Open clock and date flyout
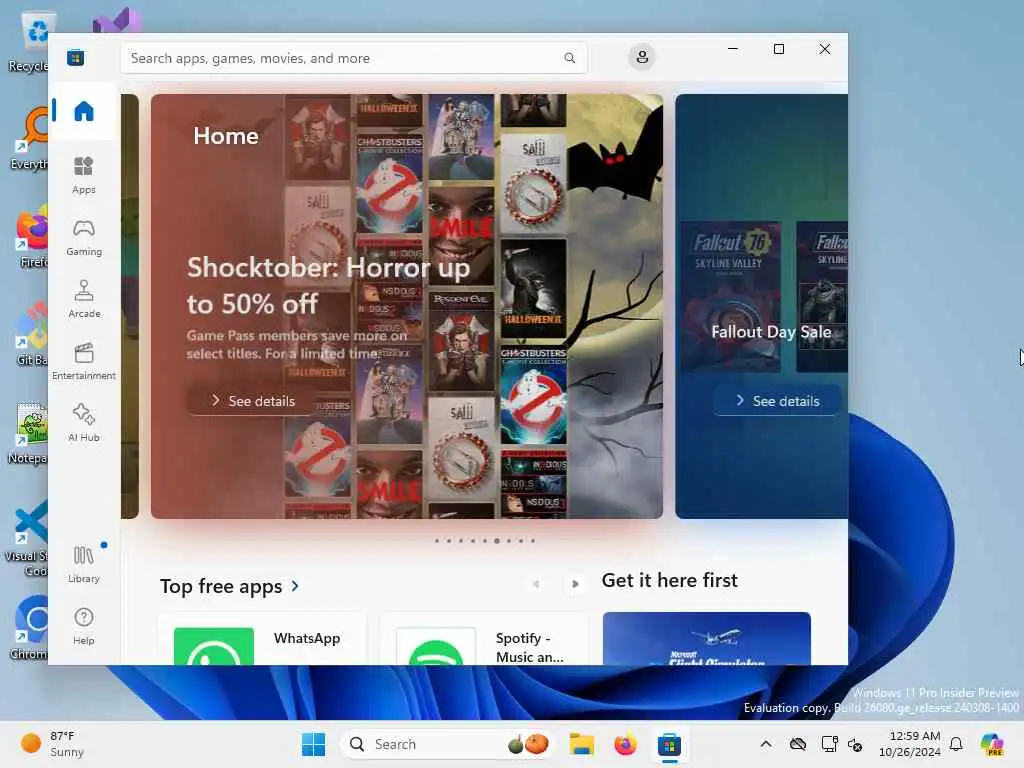Viewport: 1024px width, 768px height. [910, 744]
